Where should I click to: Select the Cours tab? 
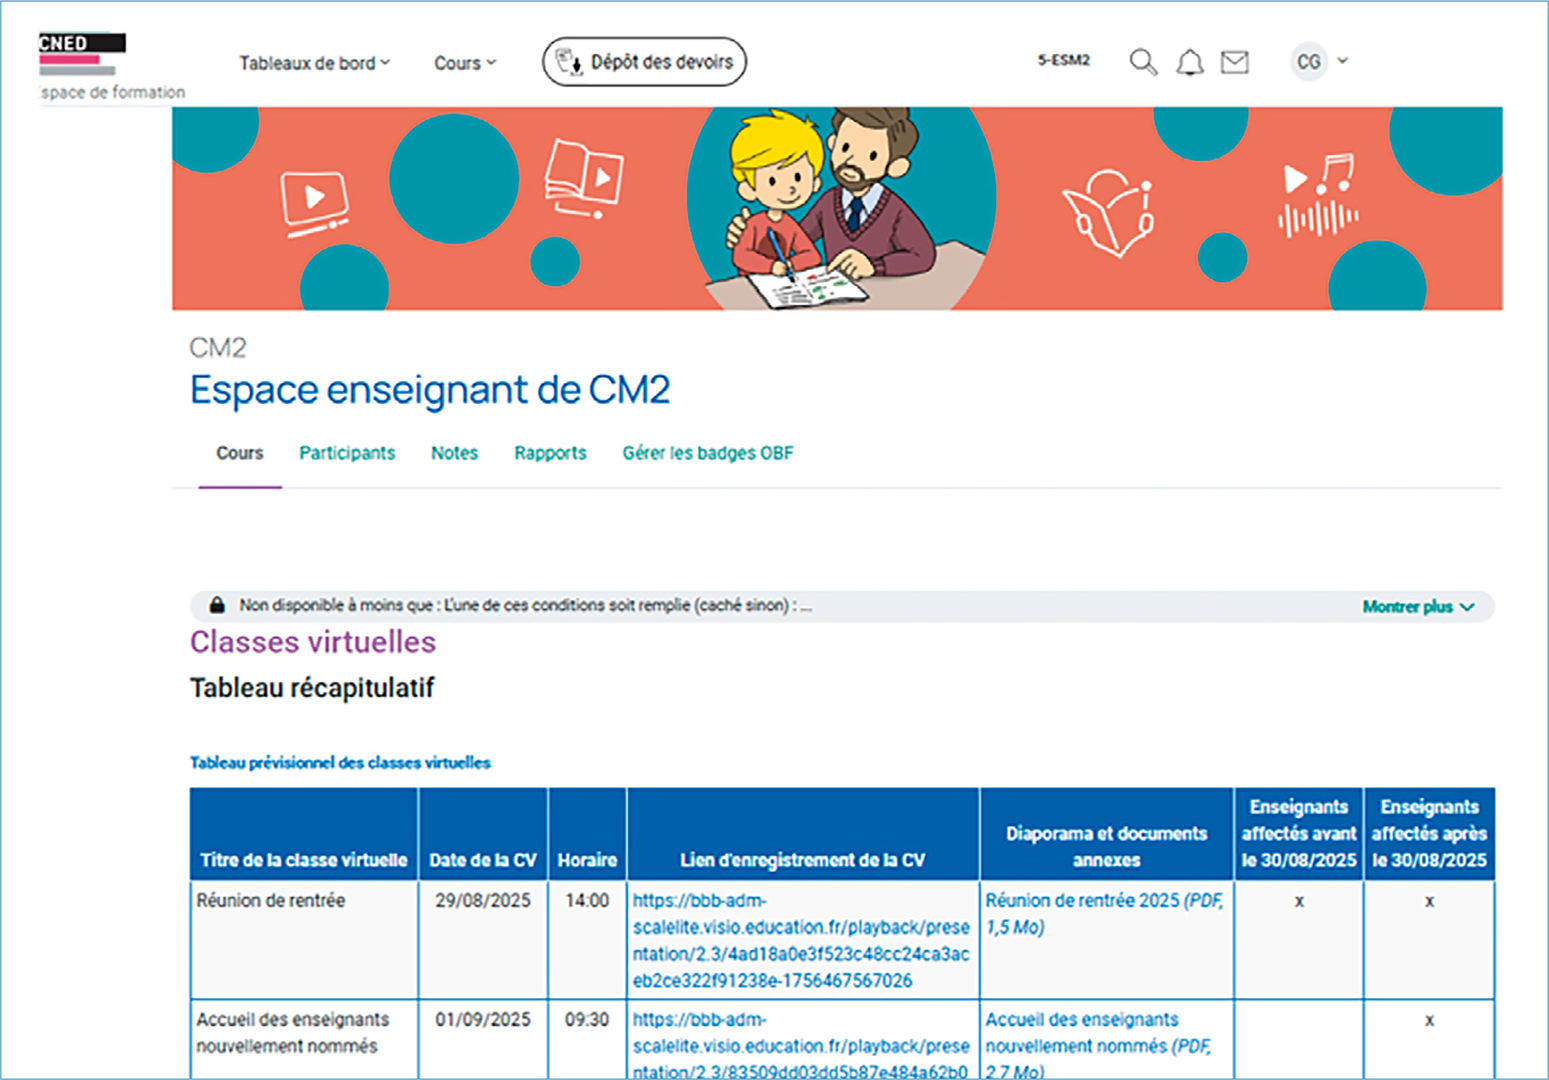(240, 453)
